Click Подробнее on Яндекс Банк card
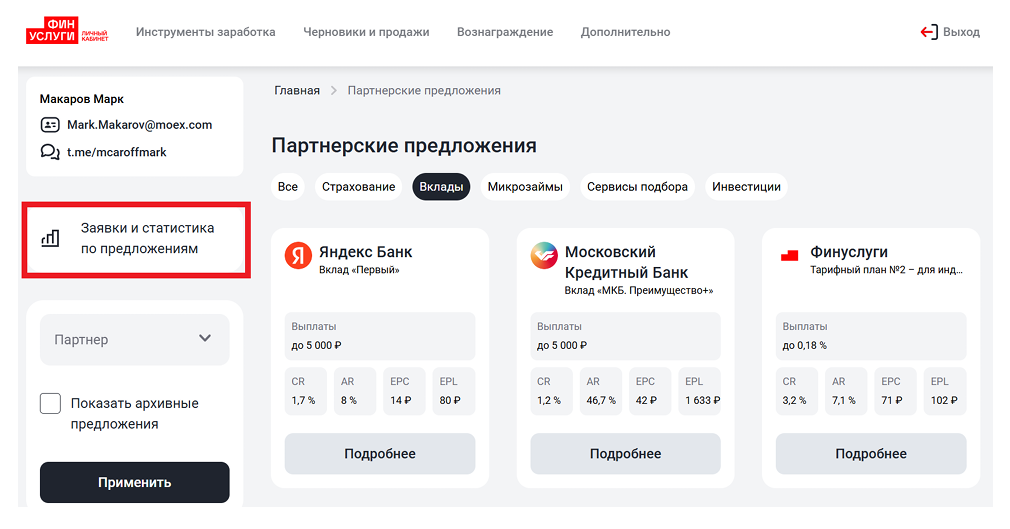Image resolution: width=1010 pixels, height=529 pixels. point(379,454)
